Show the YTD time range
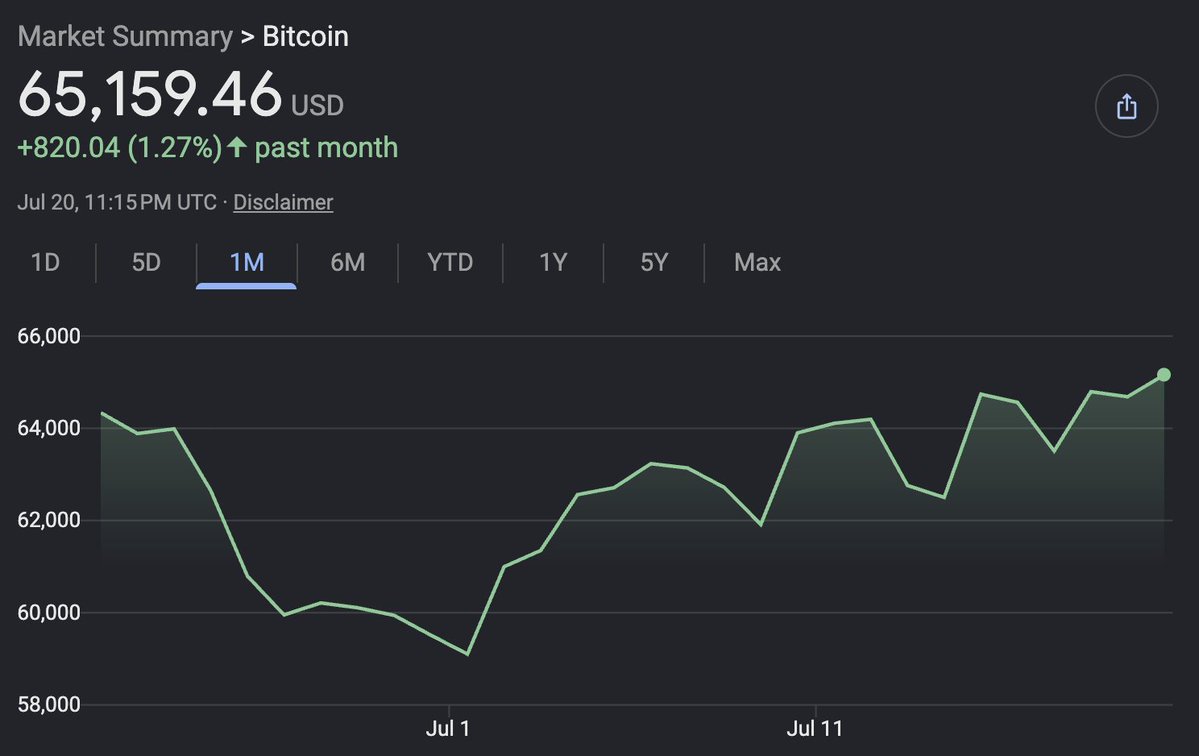This screenshot has width=1199, height=756. coord(450,262)
